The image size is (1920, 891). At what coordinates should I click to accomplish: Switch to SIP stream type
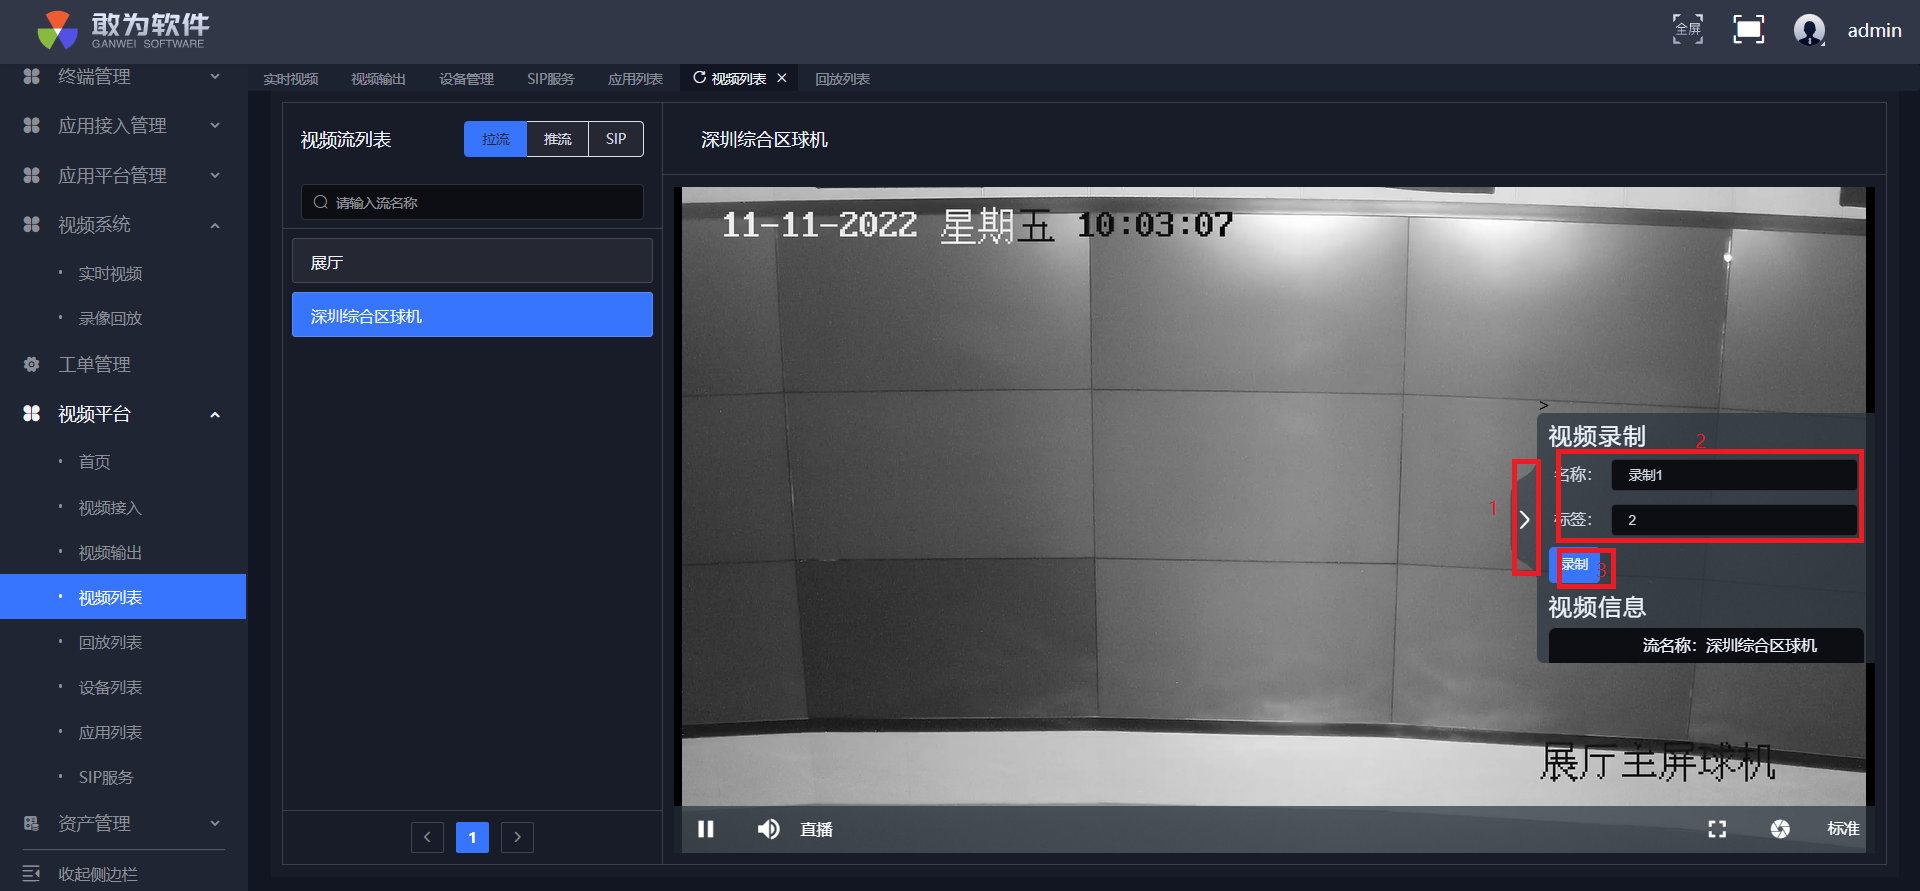click(616, 139)
